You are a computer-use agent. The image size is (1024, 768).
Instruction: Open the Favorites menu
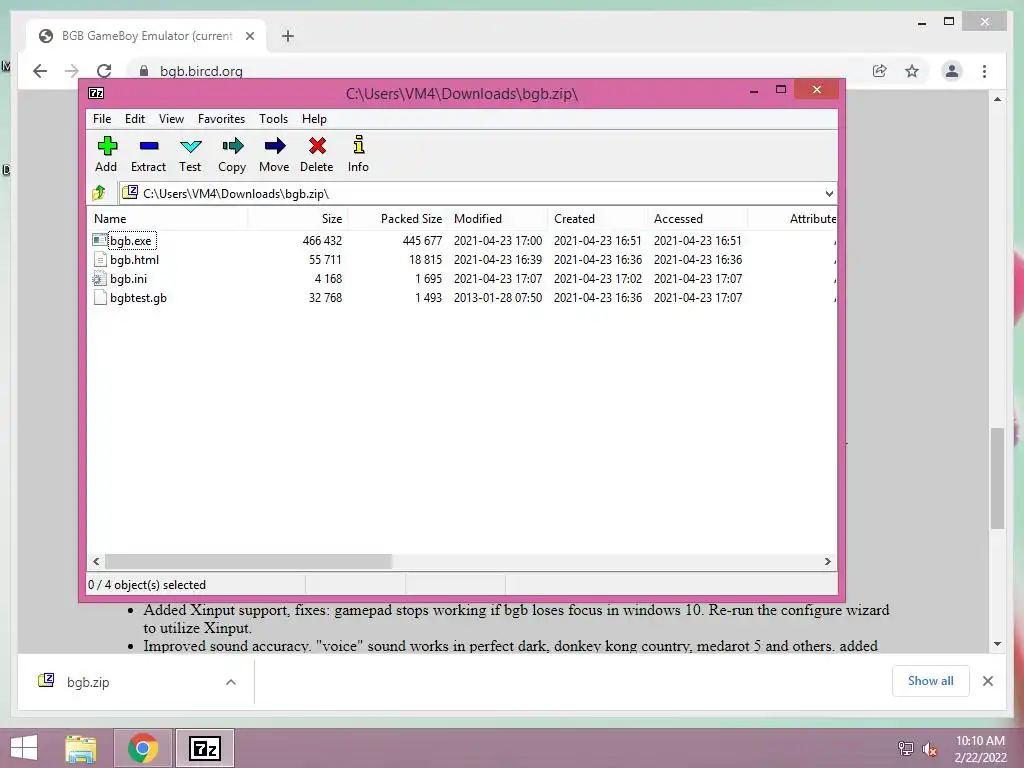tap(221, 119)
